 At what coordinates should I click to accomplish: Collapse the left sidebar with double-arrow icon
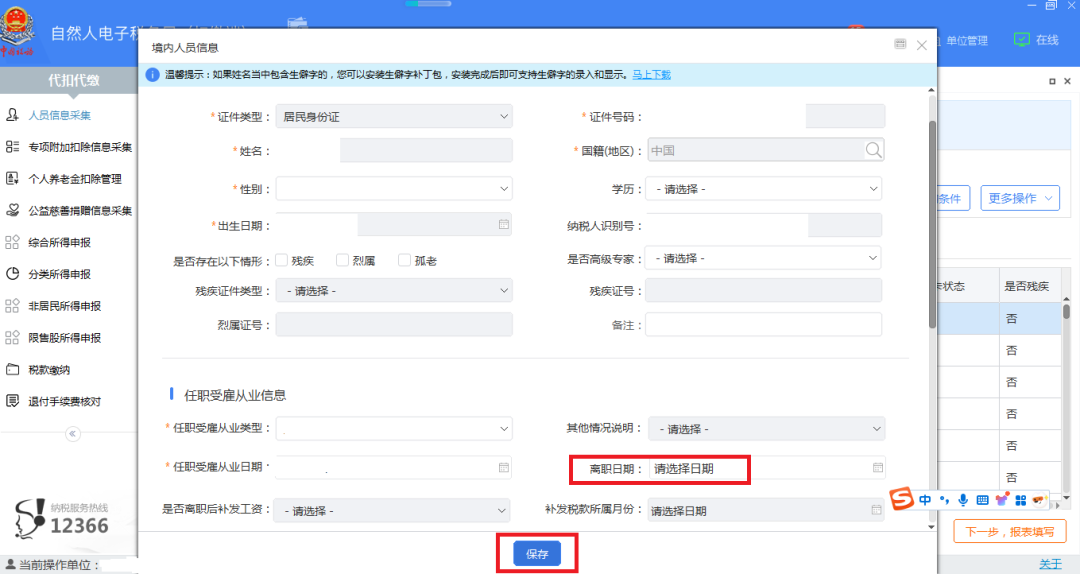pyautogui.click(x=72, y=434)
